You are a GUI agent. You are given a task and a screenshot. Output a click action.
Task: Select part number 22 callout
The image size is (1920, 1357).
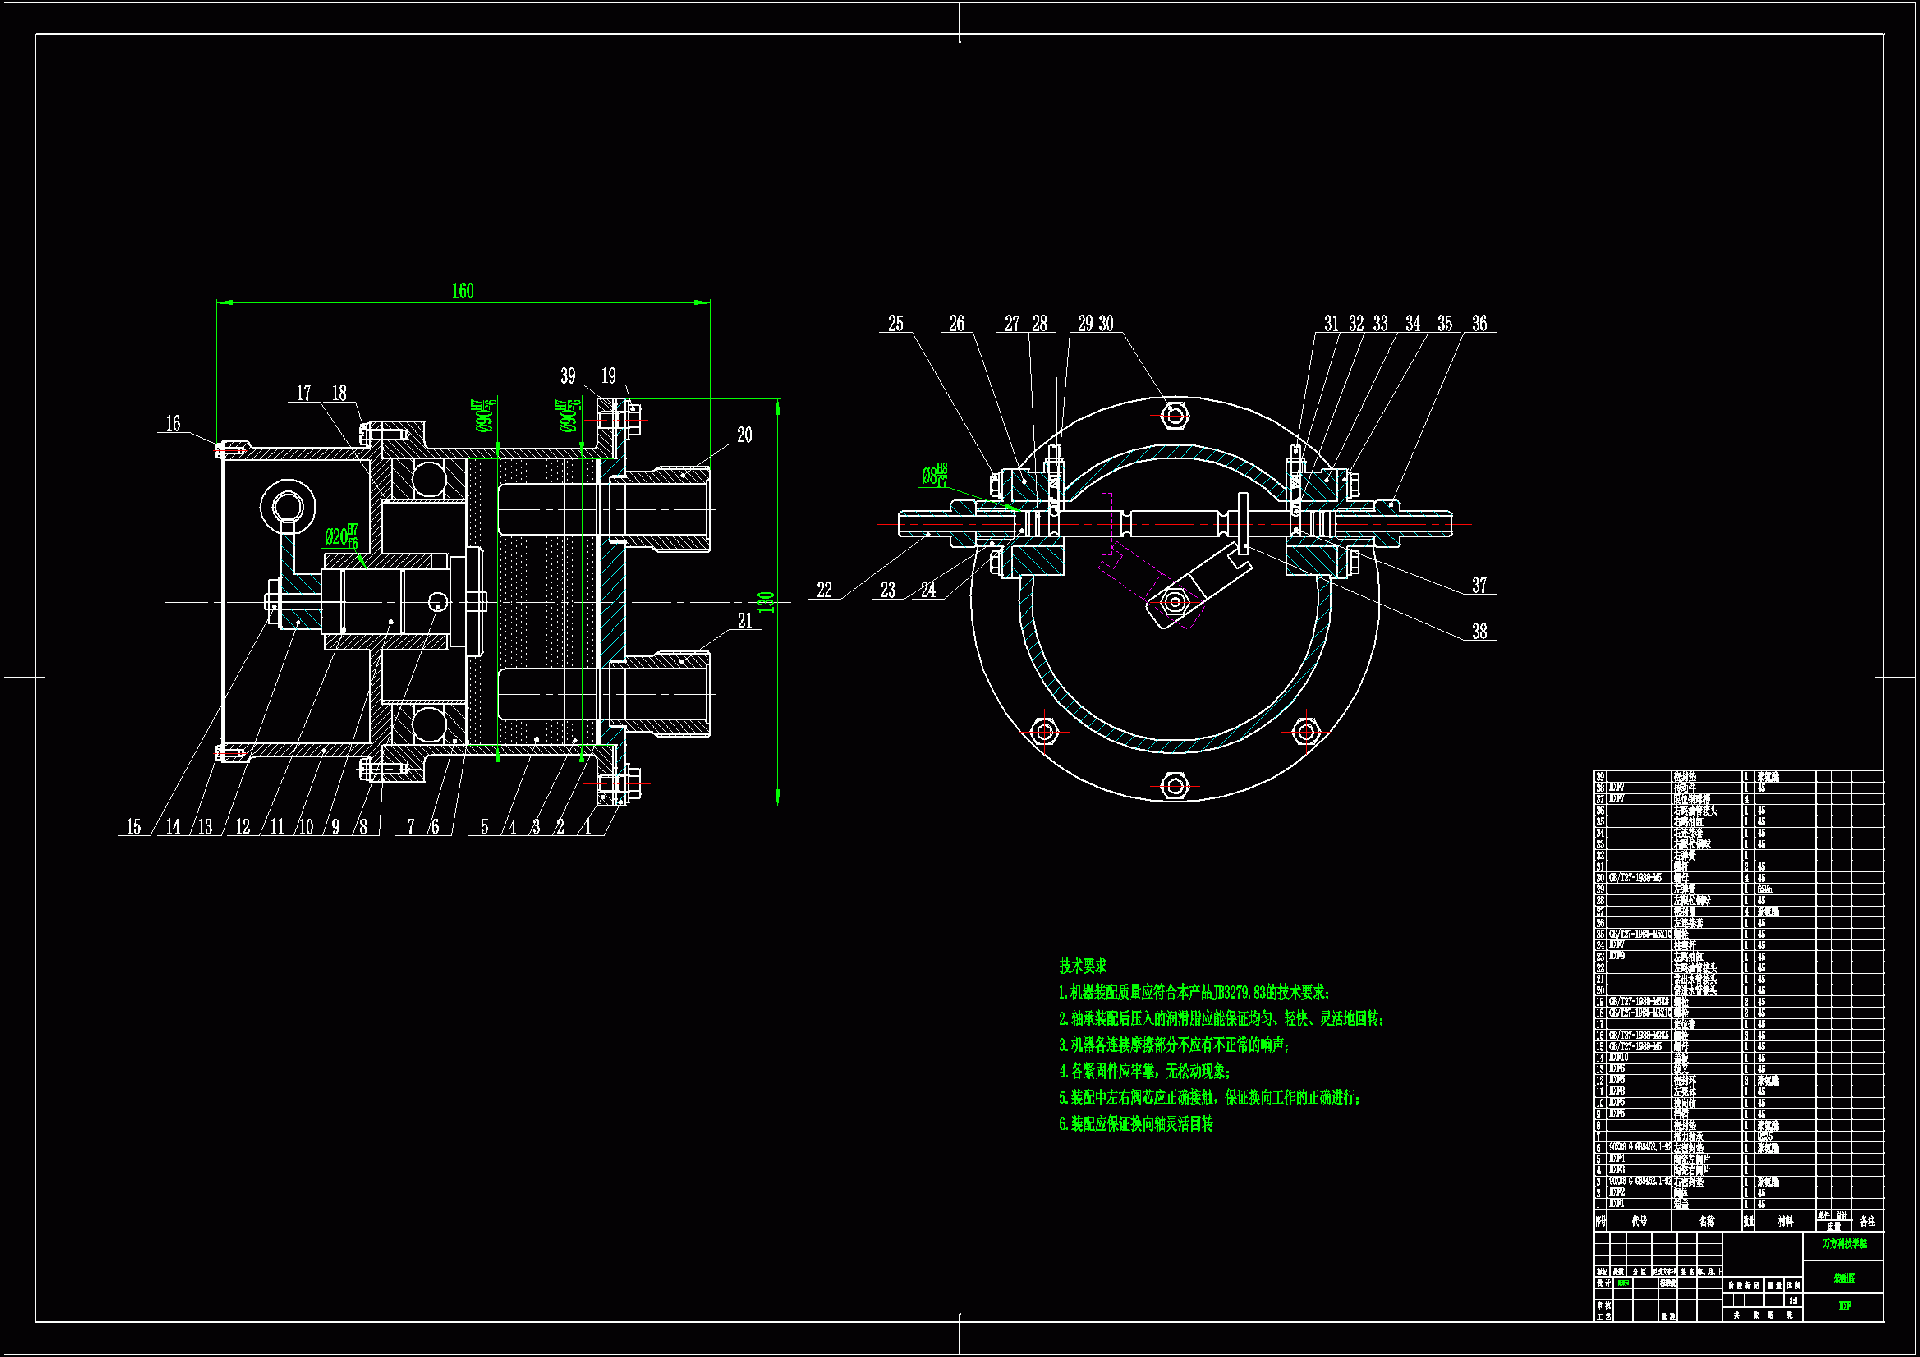[823, 590]
